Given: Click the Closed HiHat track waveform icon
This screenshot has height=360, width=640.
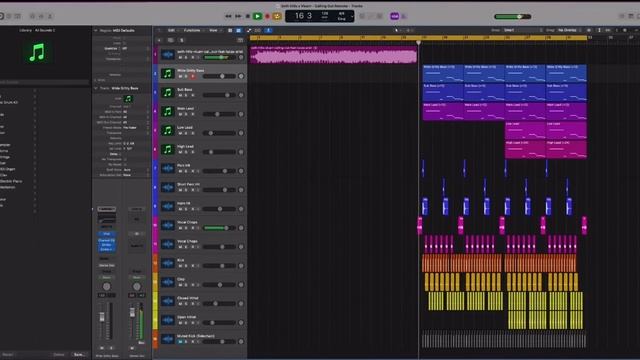Looking at the screenshot, I should [x=167, y=301].
